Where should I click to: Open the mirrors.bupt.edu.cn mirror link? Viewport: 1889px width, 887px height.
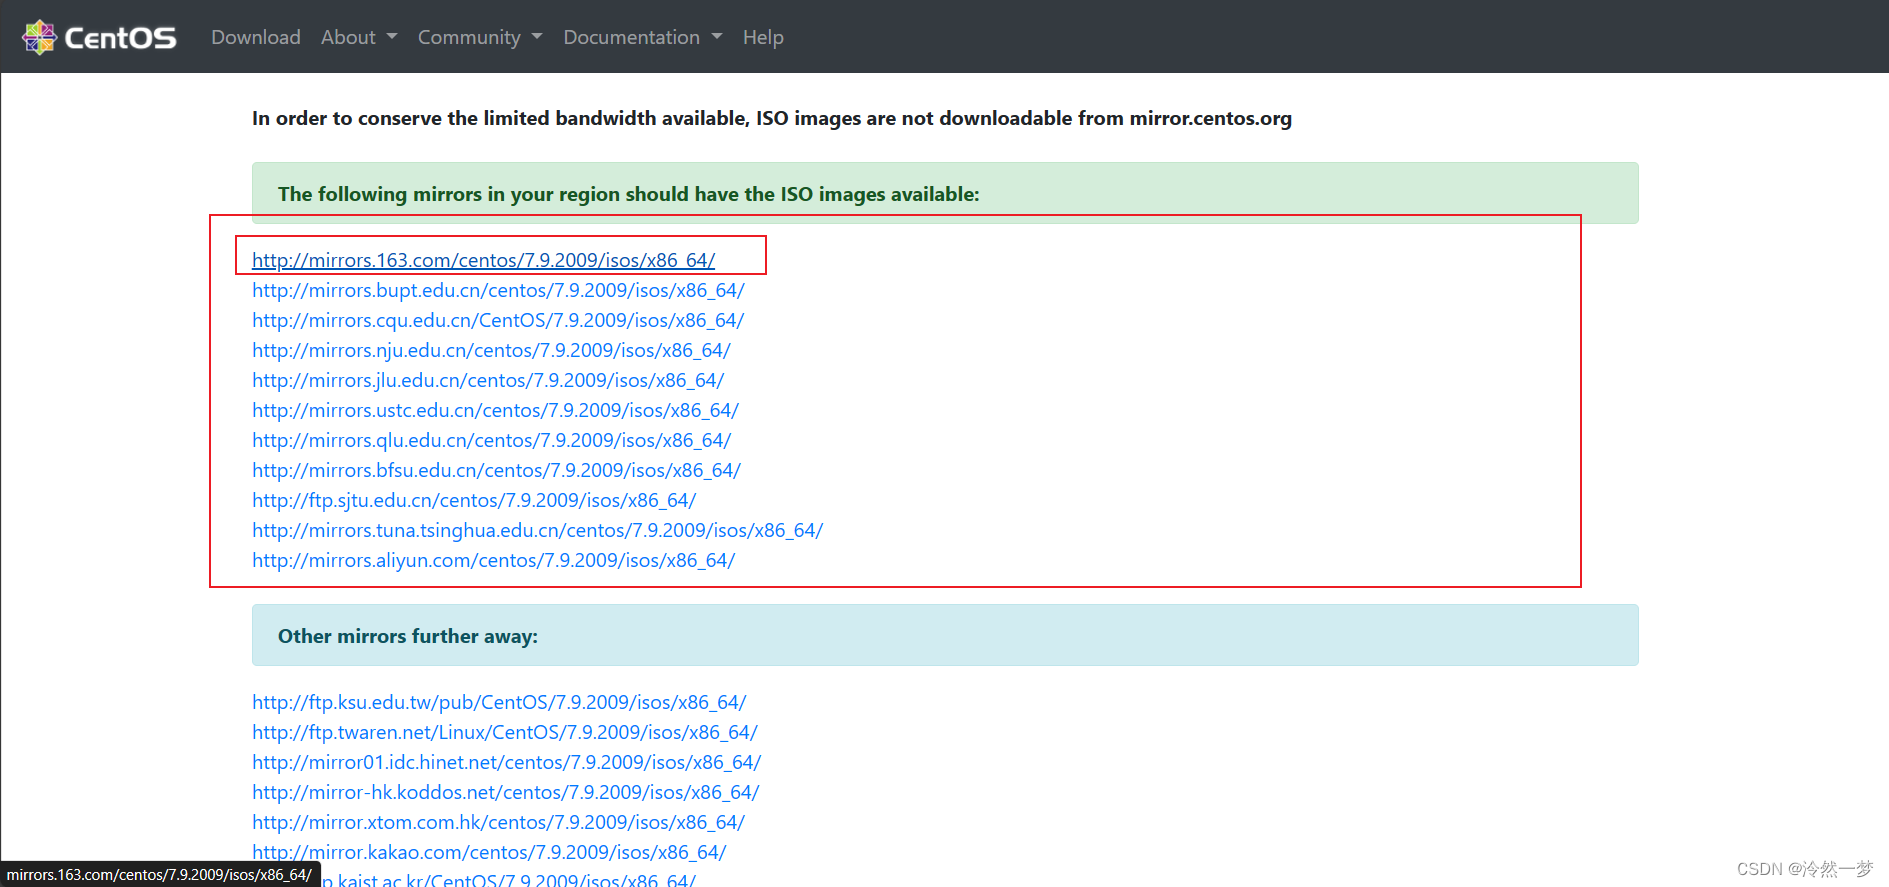click(498, 290)
